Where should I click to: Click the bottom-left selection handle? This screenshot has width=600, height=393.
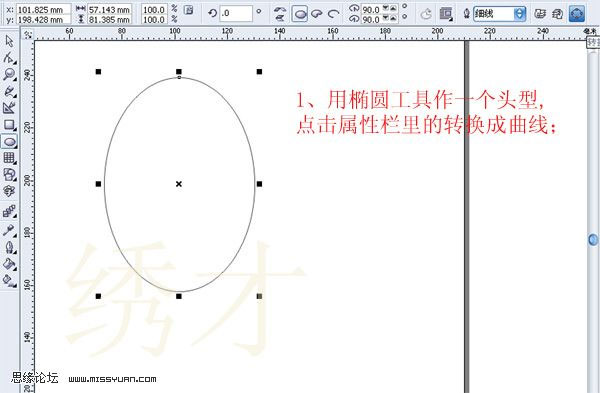pyautogui.click(x=98, y=296)
